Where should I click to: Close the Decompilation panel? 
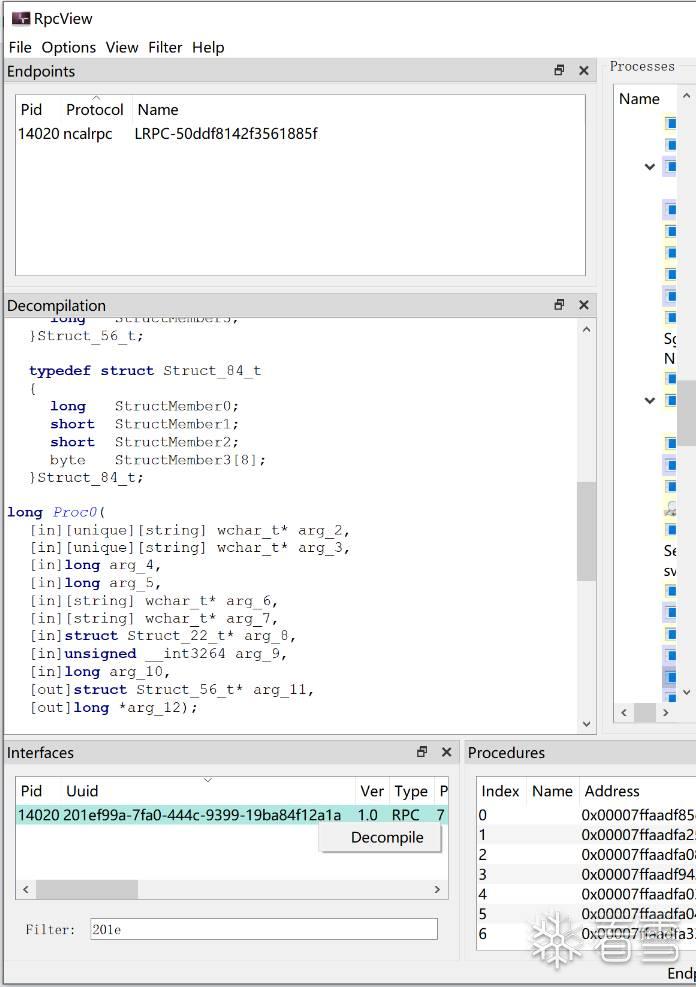click(583, 305)
